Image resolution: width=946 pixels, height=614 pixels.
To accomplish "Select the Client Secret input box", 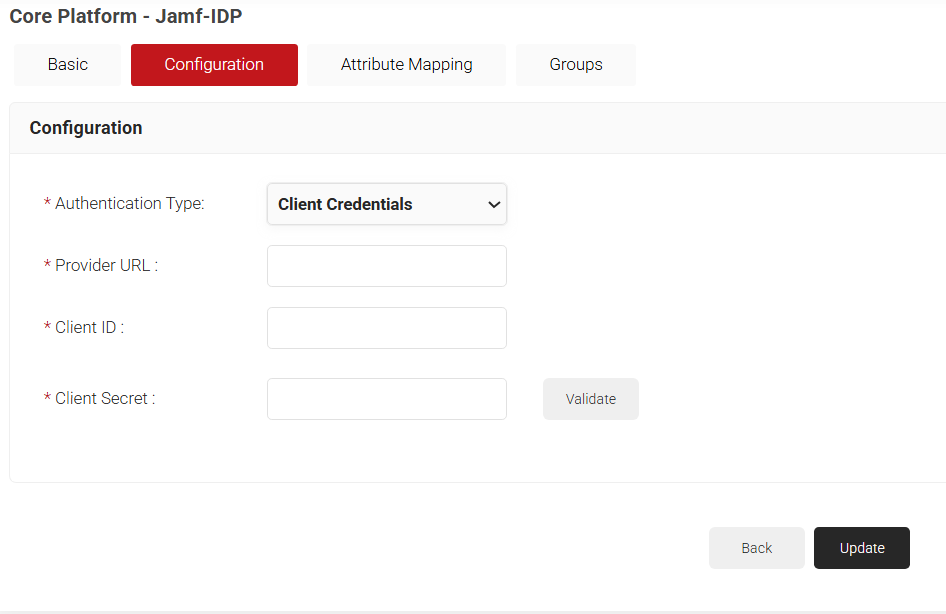I will click(x=386, y=399).
